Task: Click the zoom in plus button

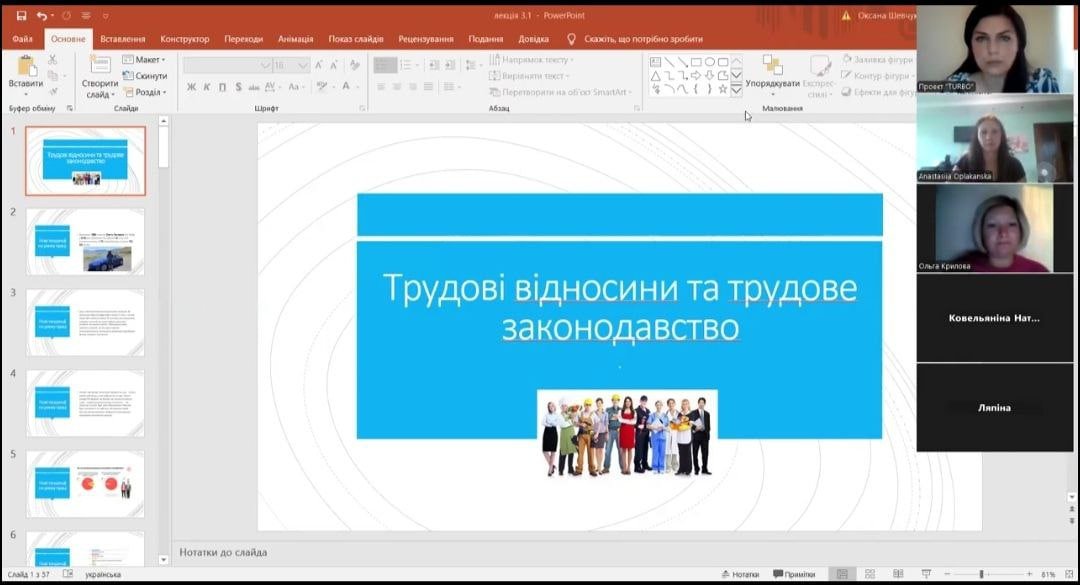Action: click(x=1030, y=574)
